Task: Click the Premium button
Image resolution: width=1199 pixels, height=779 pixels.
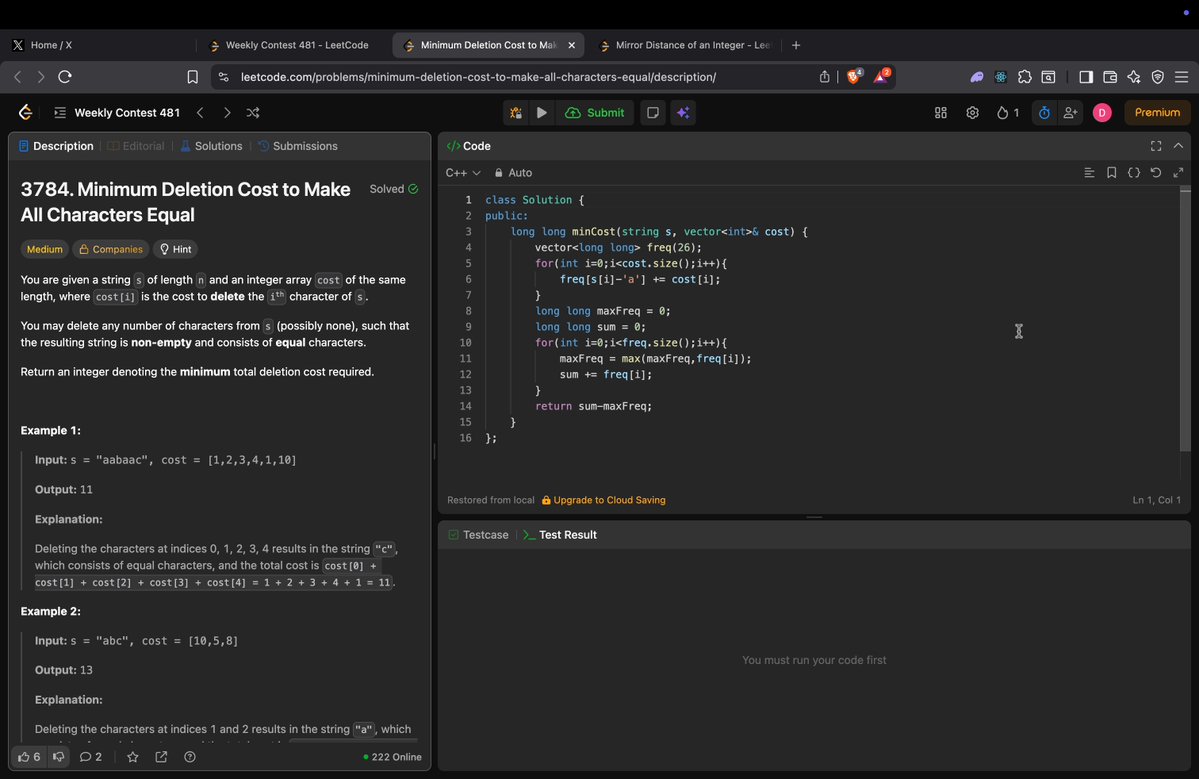Action: point(1157,112)
